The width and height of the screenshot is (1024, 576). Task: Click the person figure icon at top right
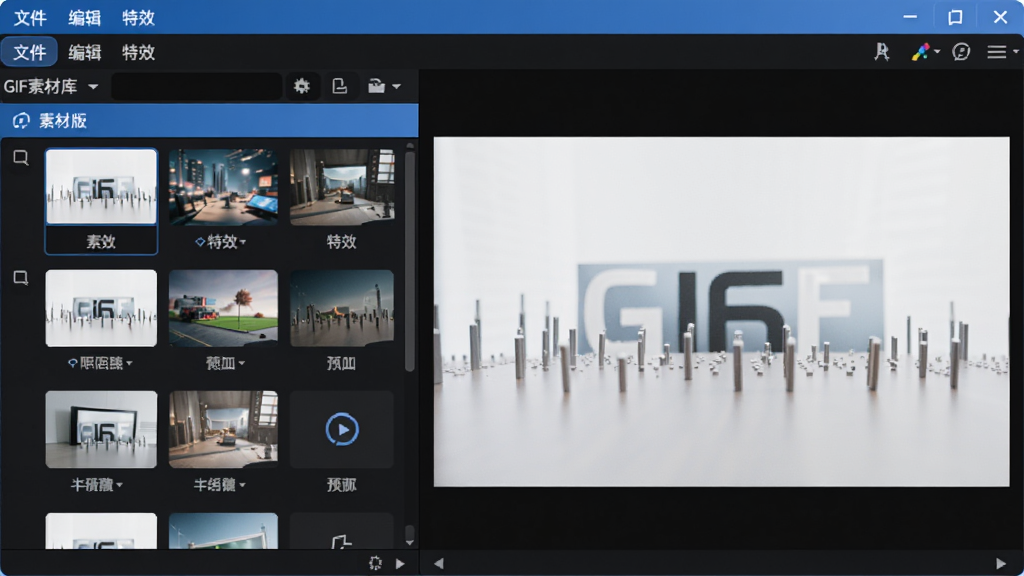click(x=882, y=52)
